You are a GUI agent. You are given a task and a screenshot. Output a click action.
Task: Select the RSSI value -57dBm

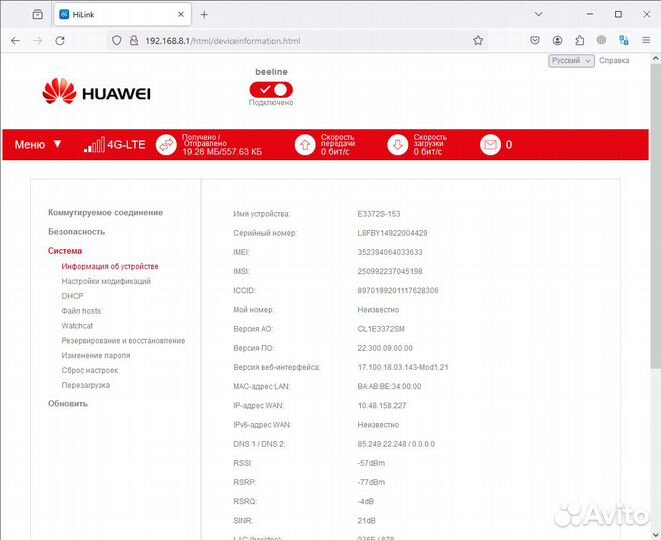(371, 463)
